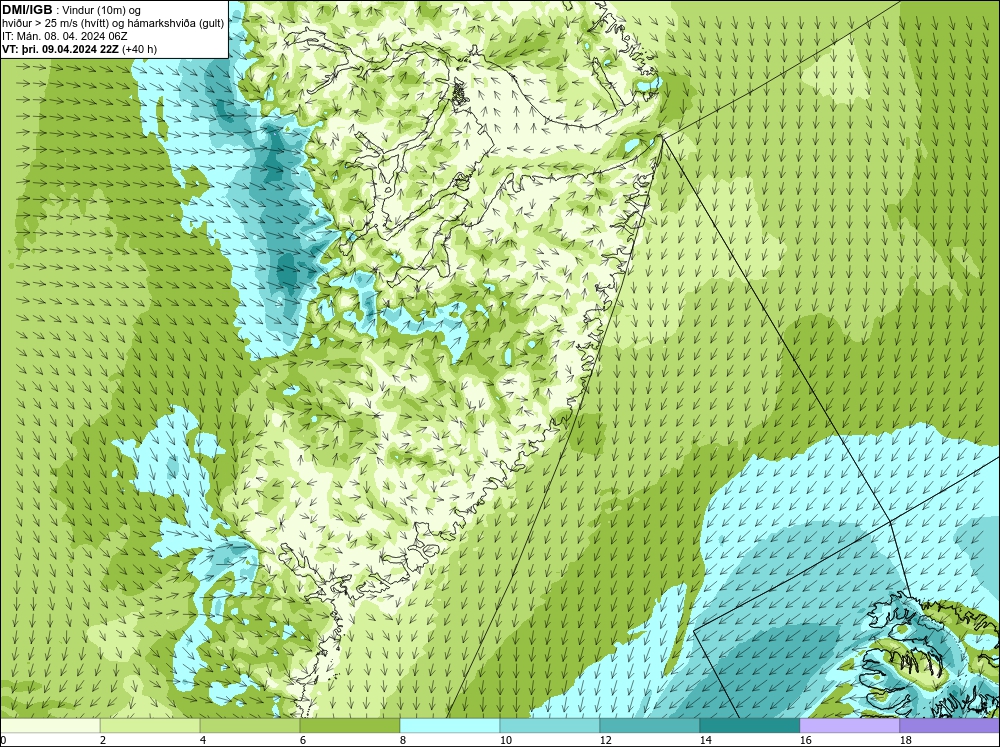Click the light purple 16–18 m/s legend swatch

(x=849, y=725)
